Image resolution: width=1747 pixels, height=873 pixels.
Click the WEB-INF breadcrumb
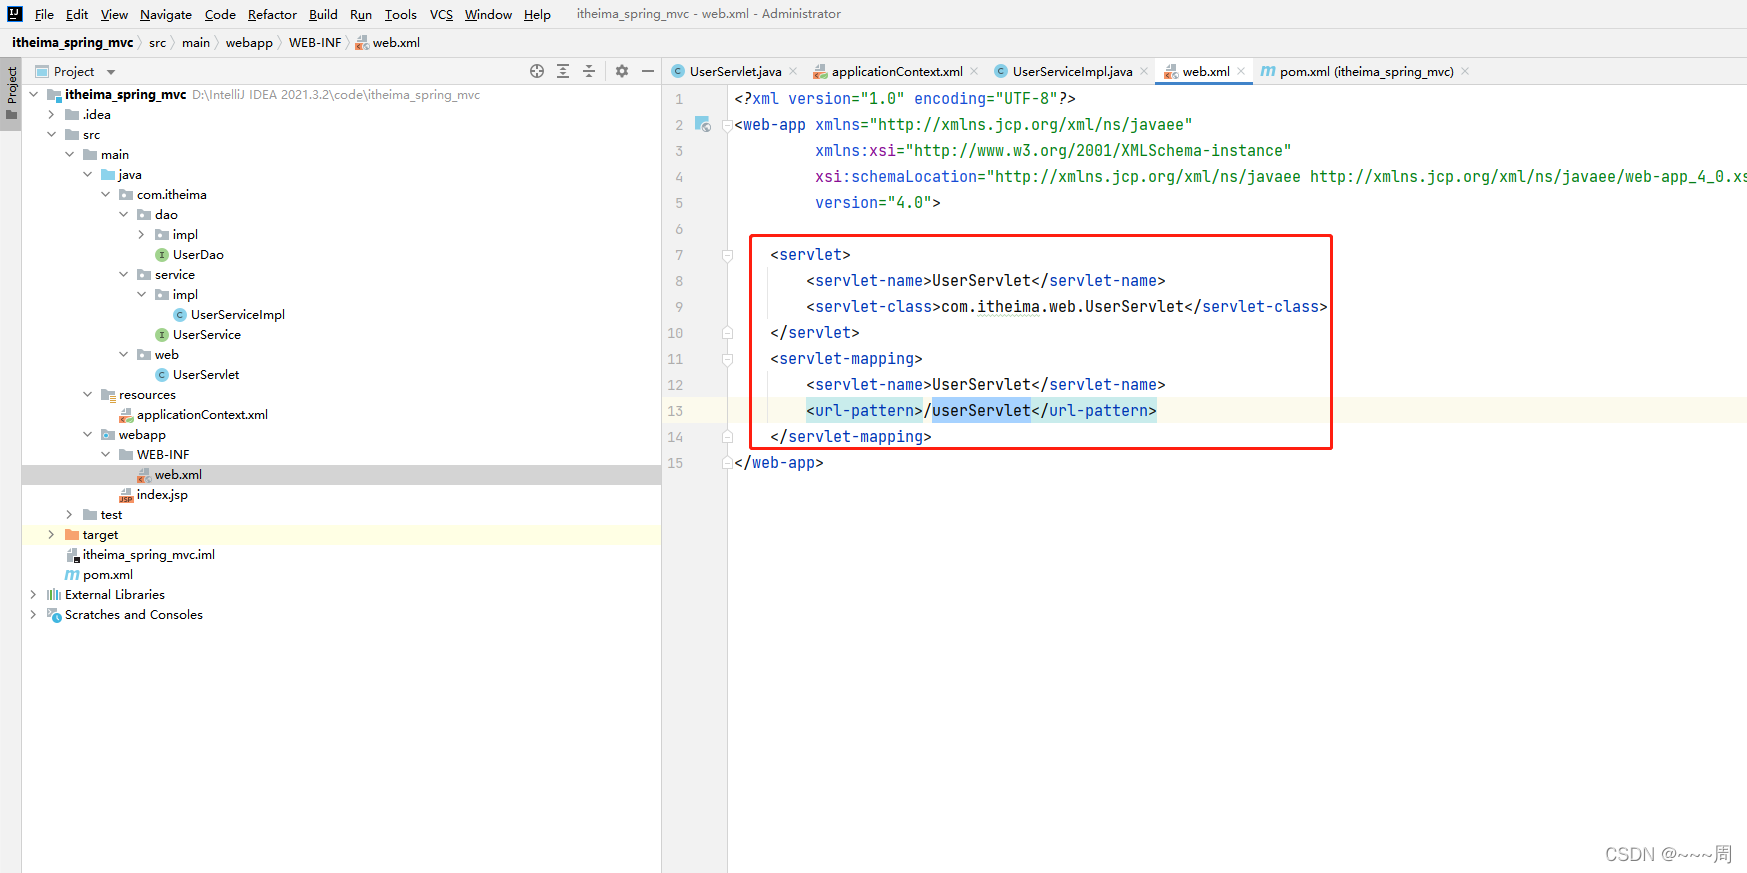click(315, 43)
